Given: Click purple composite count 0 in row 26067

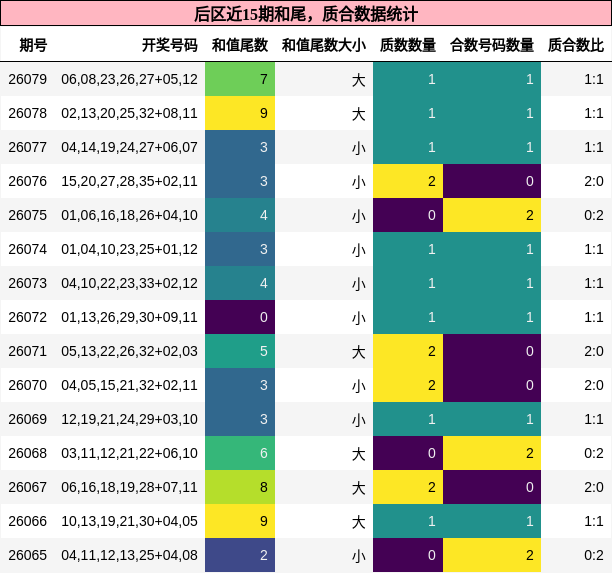Looking at the screenshot, I should (x=492, y=487).
